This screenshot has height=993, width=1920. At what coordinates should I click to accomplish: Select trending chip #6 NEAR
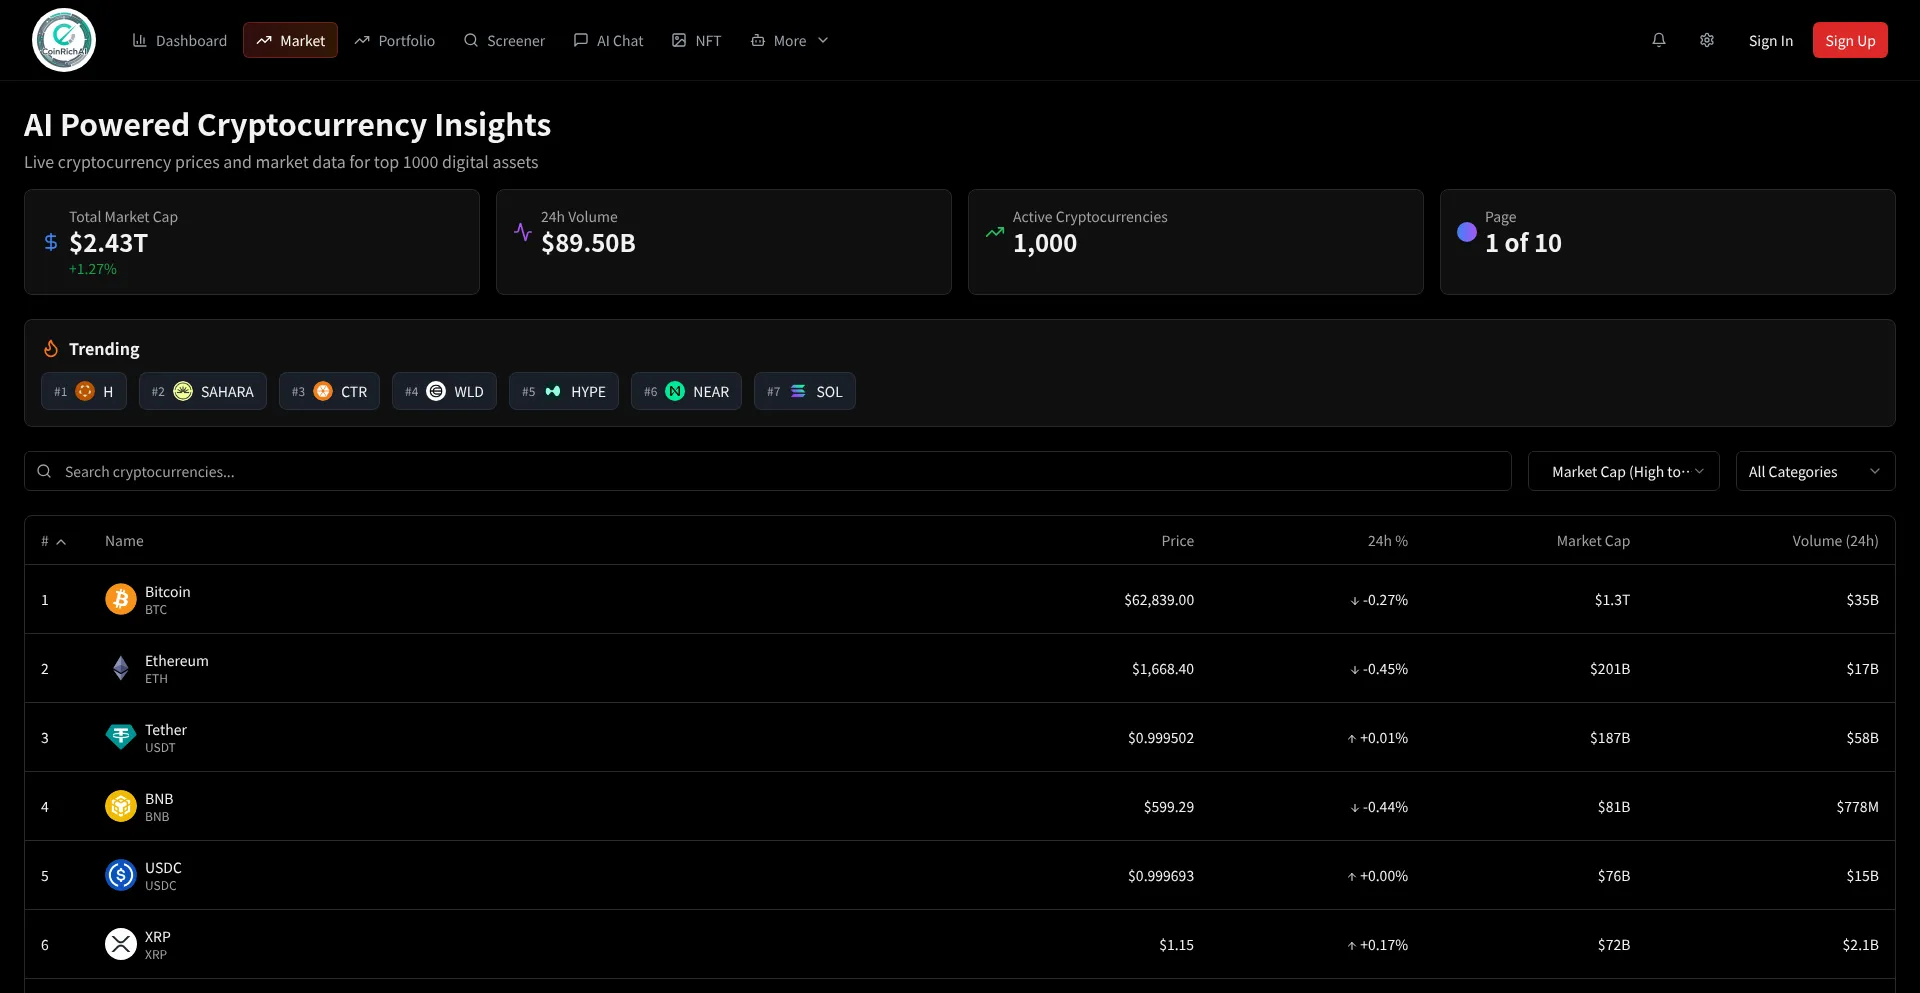pyautogui.click(x=686, y=391)
